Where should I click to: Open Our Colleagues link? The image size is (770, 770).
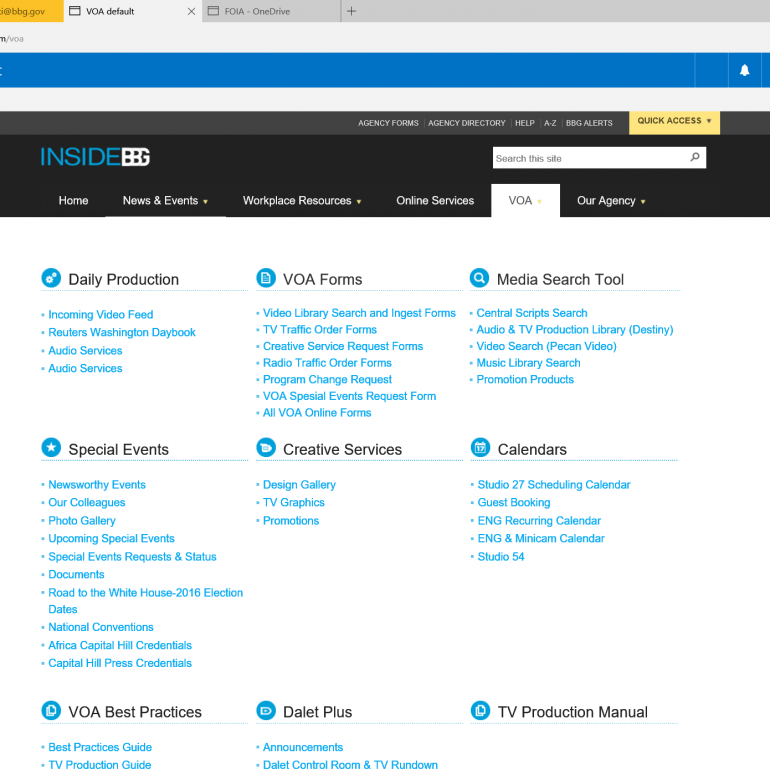tap(86, 502)
